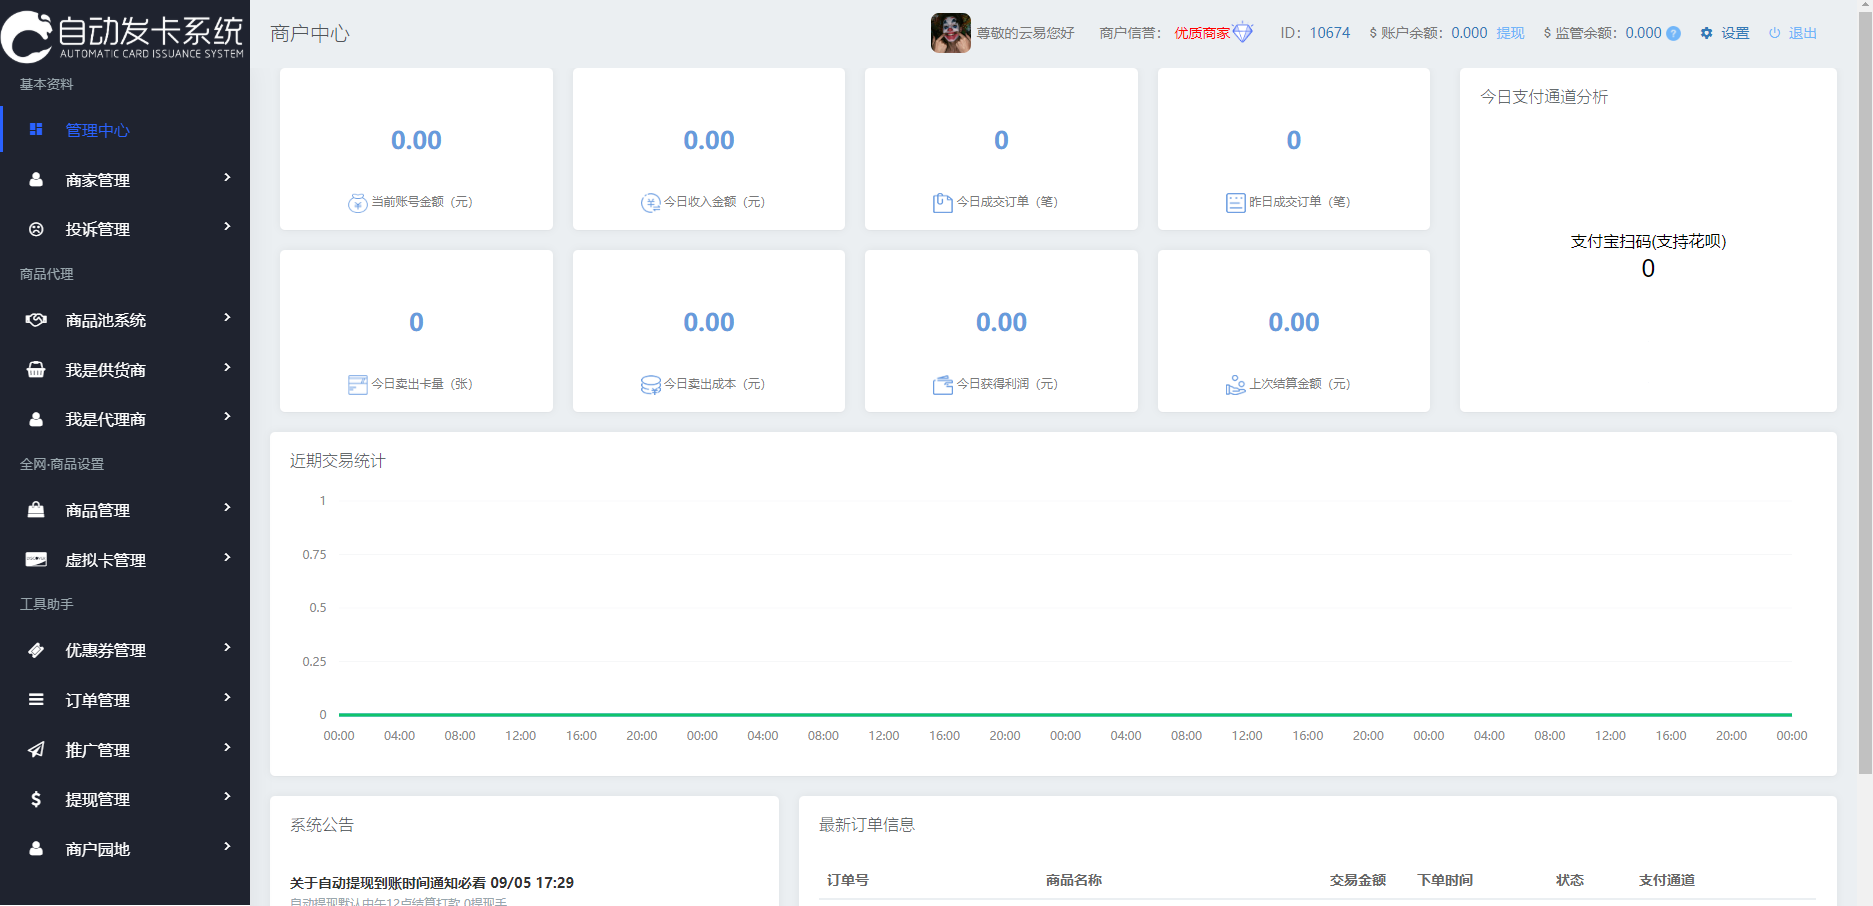
Task: Click the 提现管理 dollar icon
Action: click(36, 798)
